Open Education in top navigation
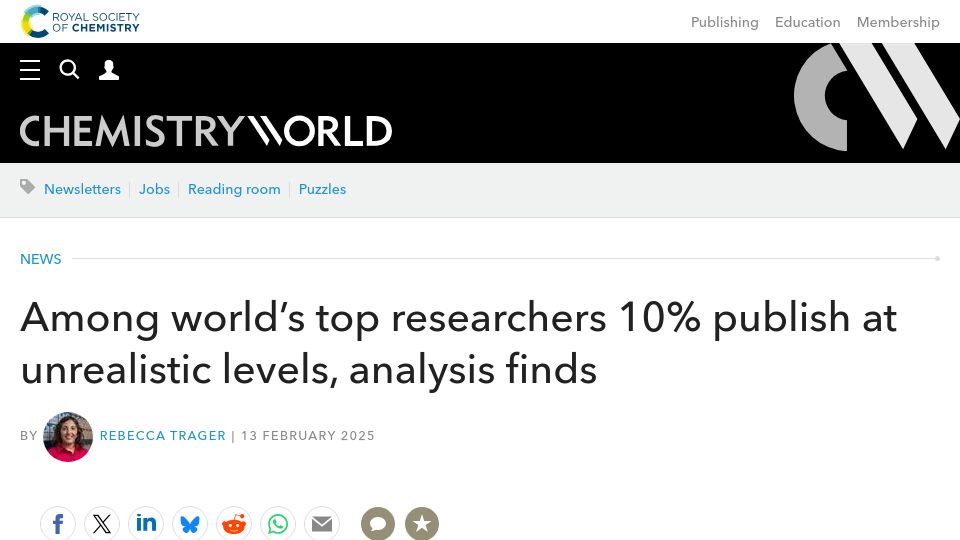 [808, 22]
